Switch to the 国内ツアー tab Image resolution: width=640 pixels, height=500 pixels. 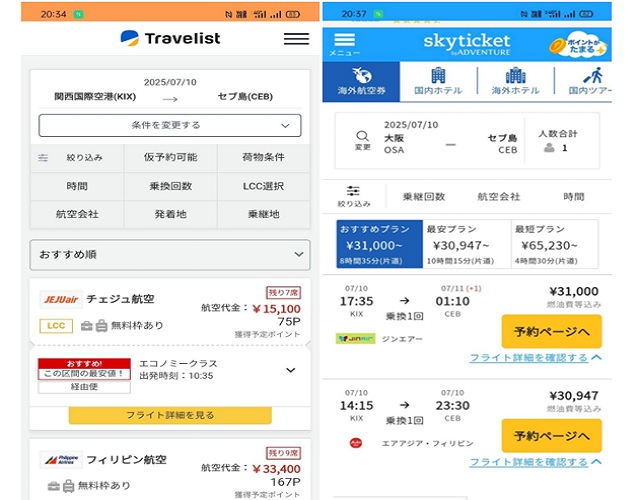[x=590, y=82]
